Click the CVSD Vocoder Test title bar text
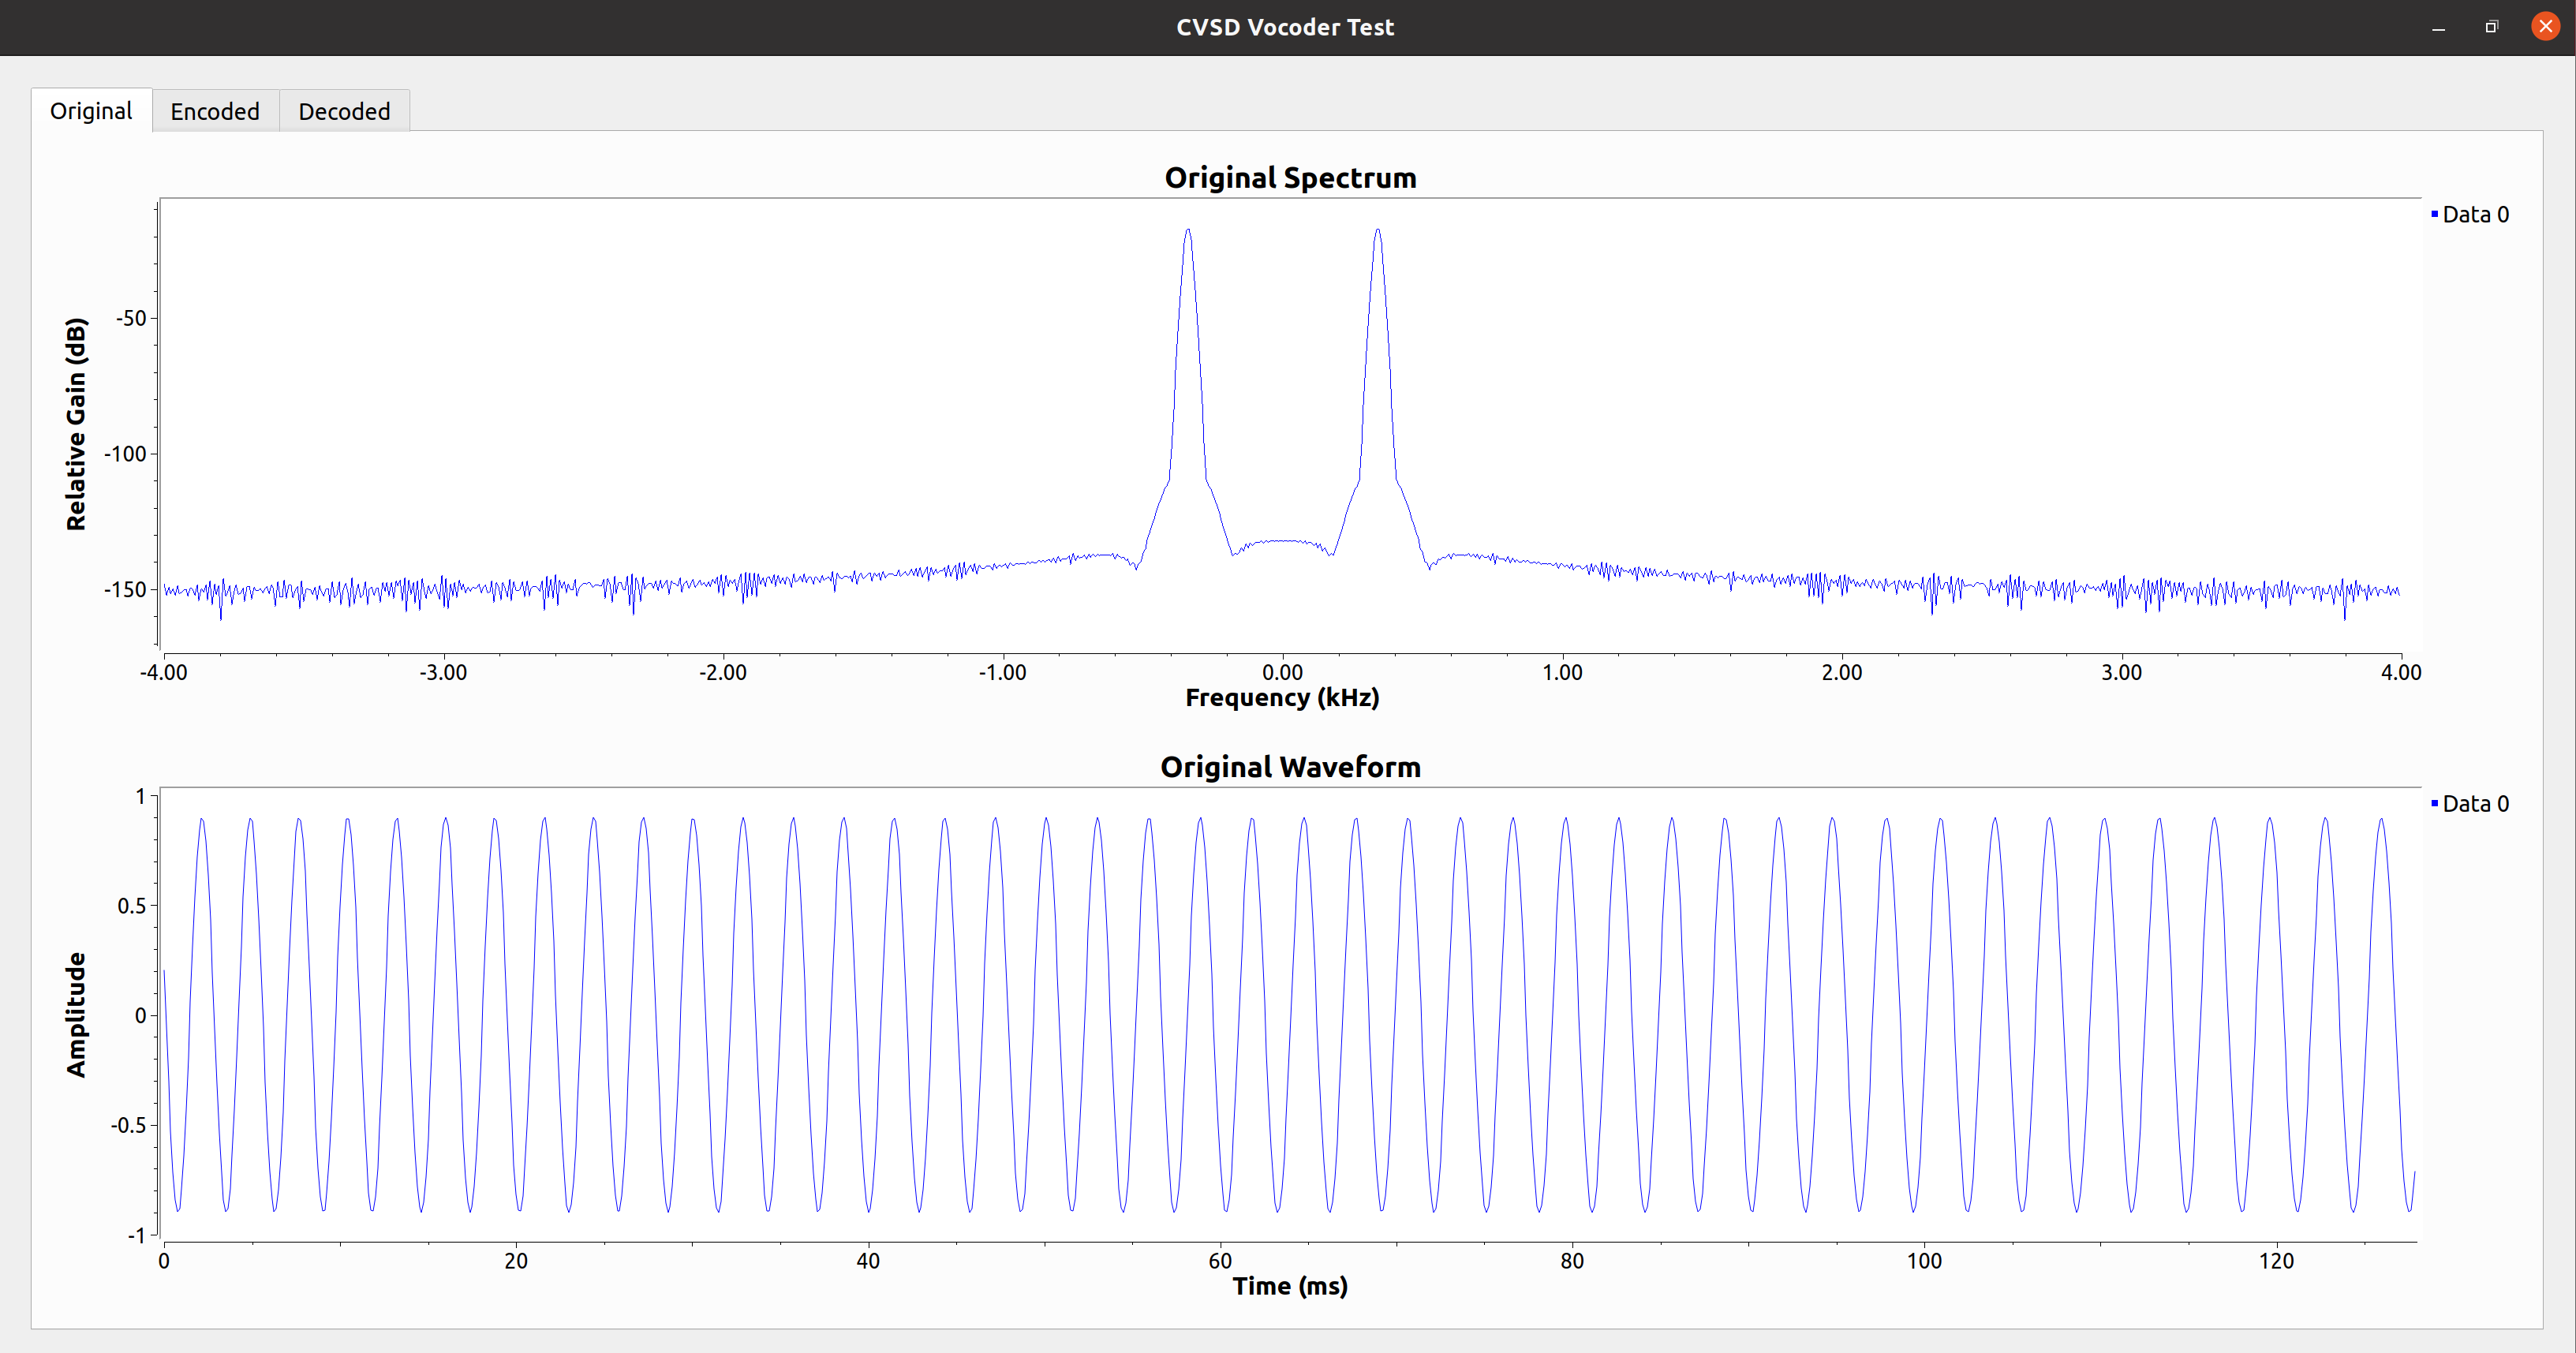 click(x=1284, y=27)
